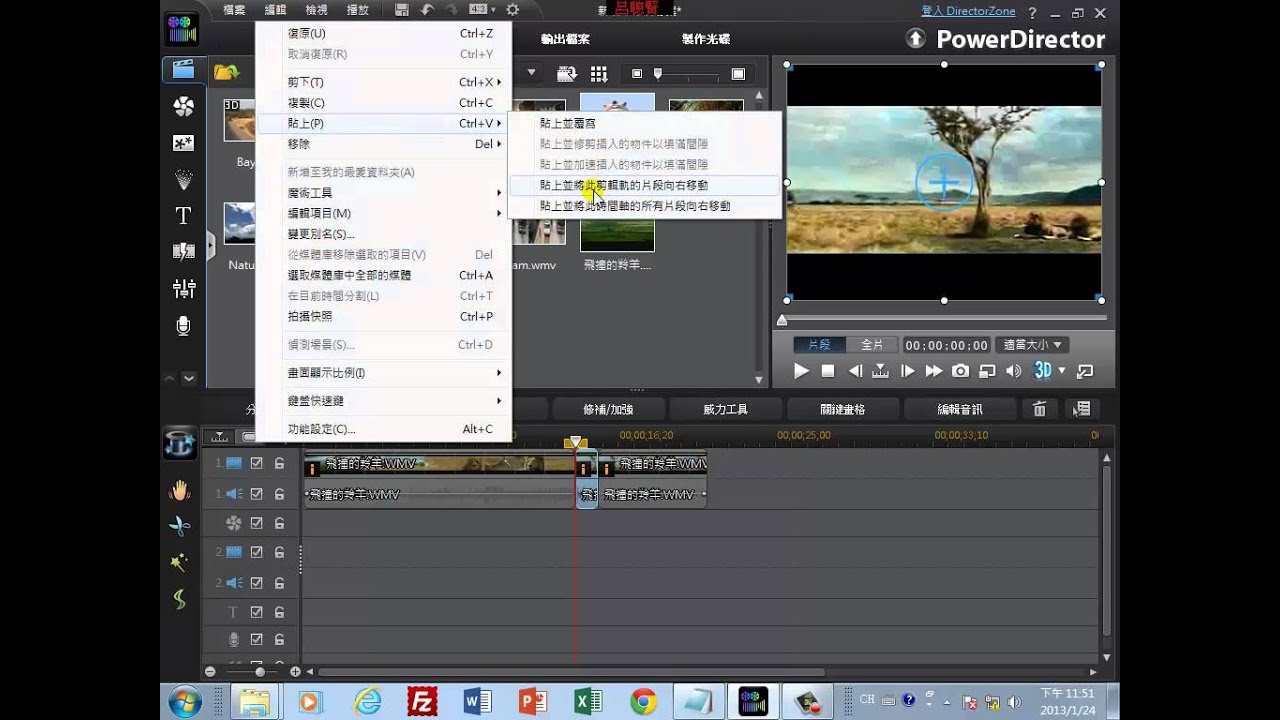Toggle audio track 2 enable checkbox
Viewport: 1280px width, 720px height.
click(256, 583)
